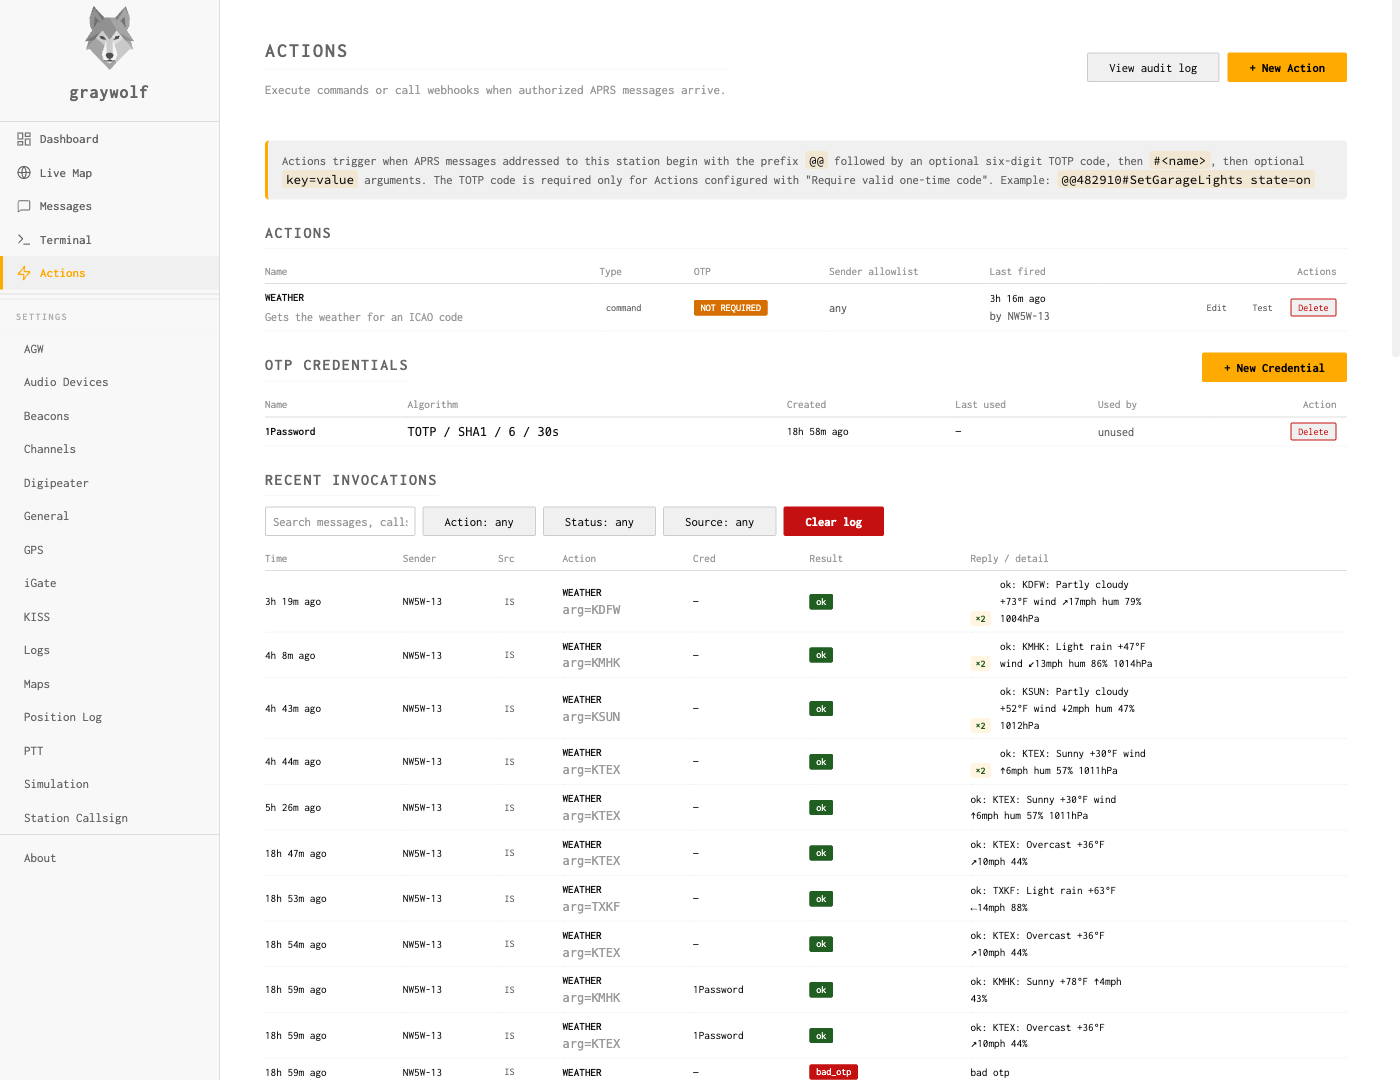The width and height of the screenshot is (1400, 1080).
Task: Open GPS settings
Action: point(109,550)
